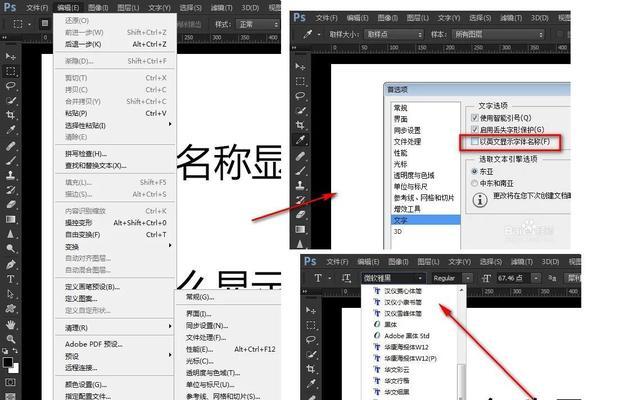Open font family dropdown 微软雅黑
The height and width of the screenshot is (400, 624).
pos(393,278)
